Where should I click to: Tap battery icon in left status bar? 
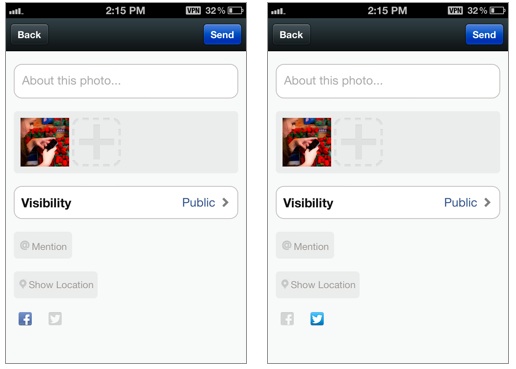(236, 11)
